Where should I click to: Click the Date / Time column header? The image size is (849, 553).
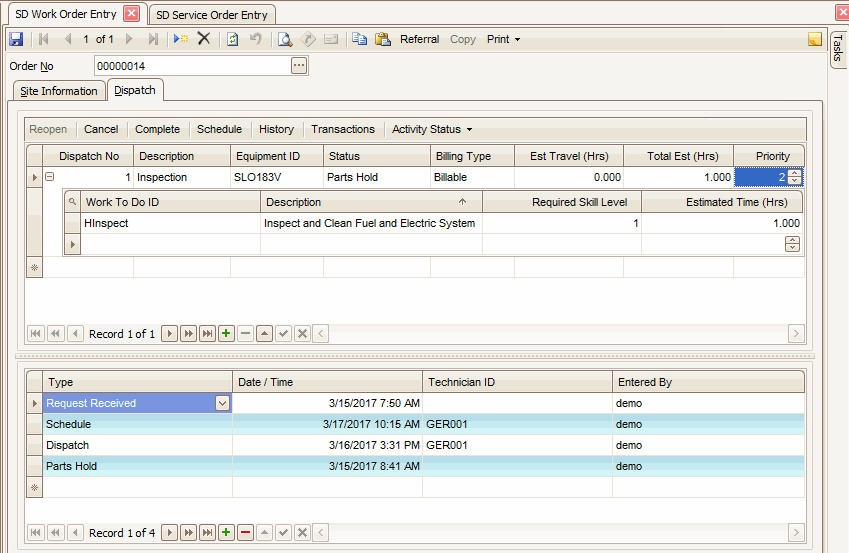[327, 382]
